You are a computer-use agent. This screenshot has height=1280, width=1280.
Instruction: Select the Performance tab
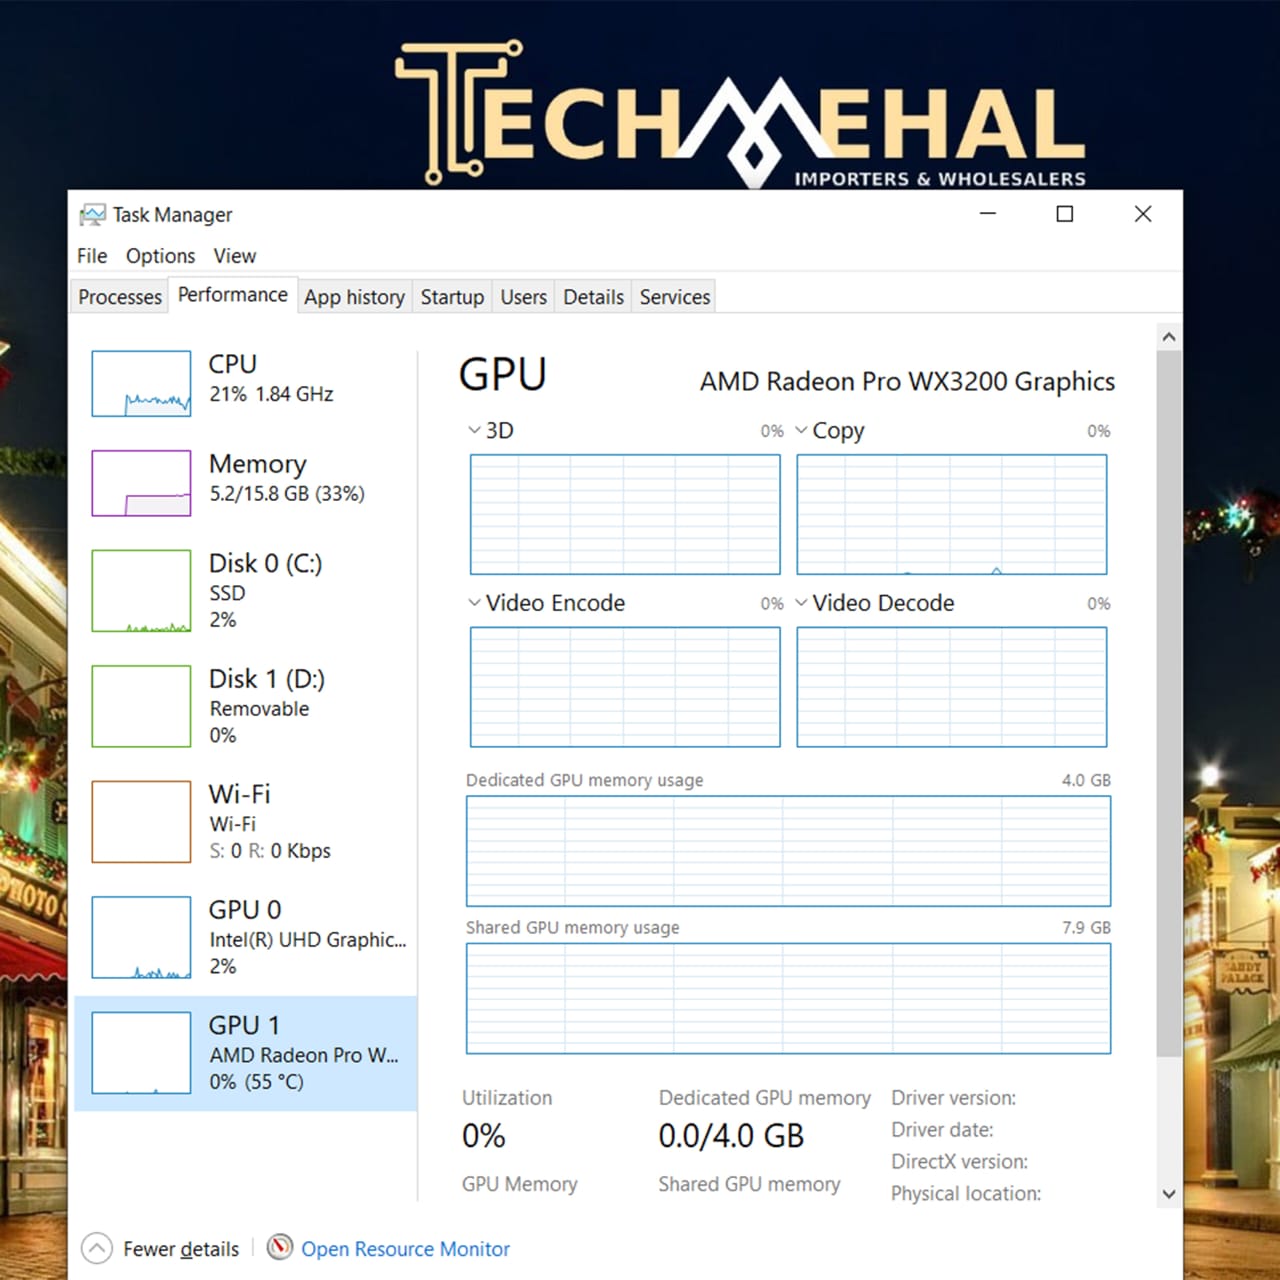(233, 295)
